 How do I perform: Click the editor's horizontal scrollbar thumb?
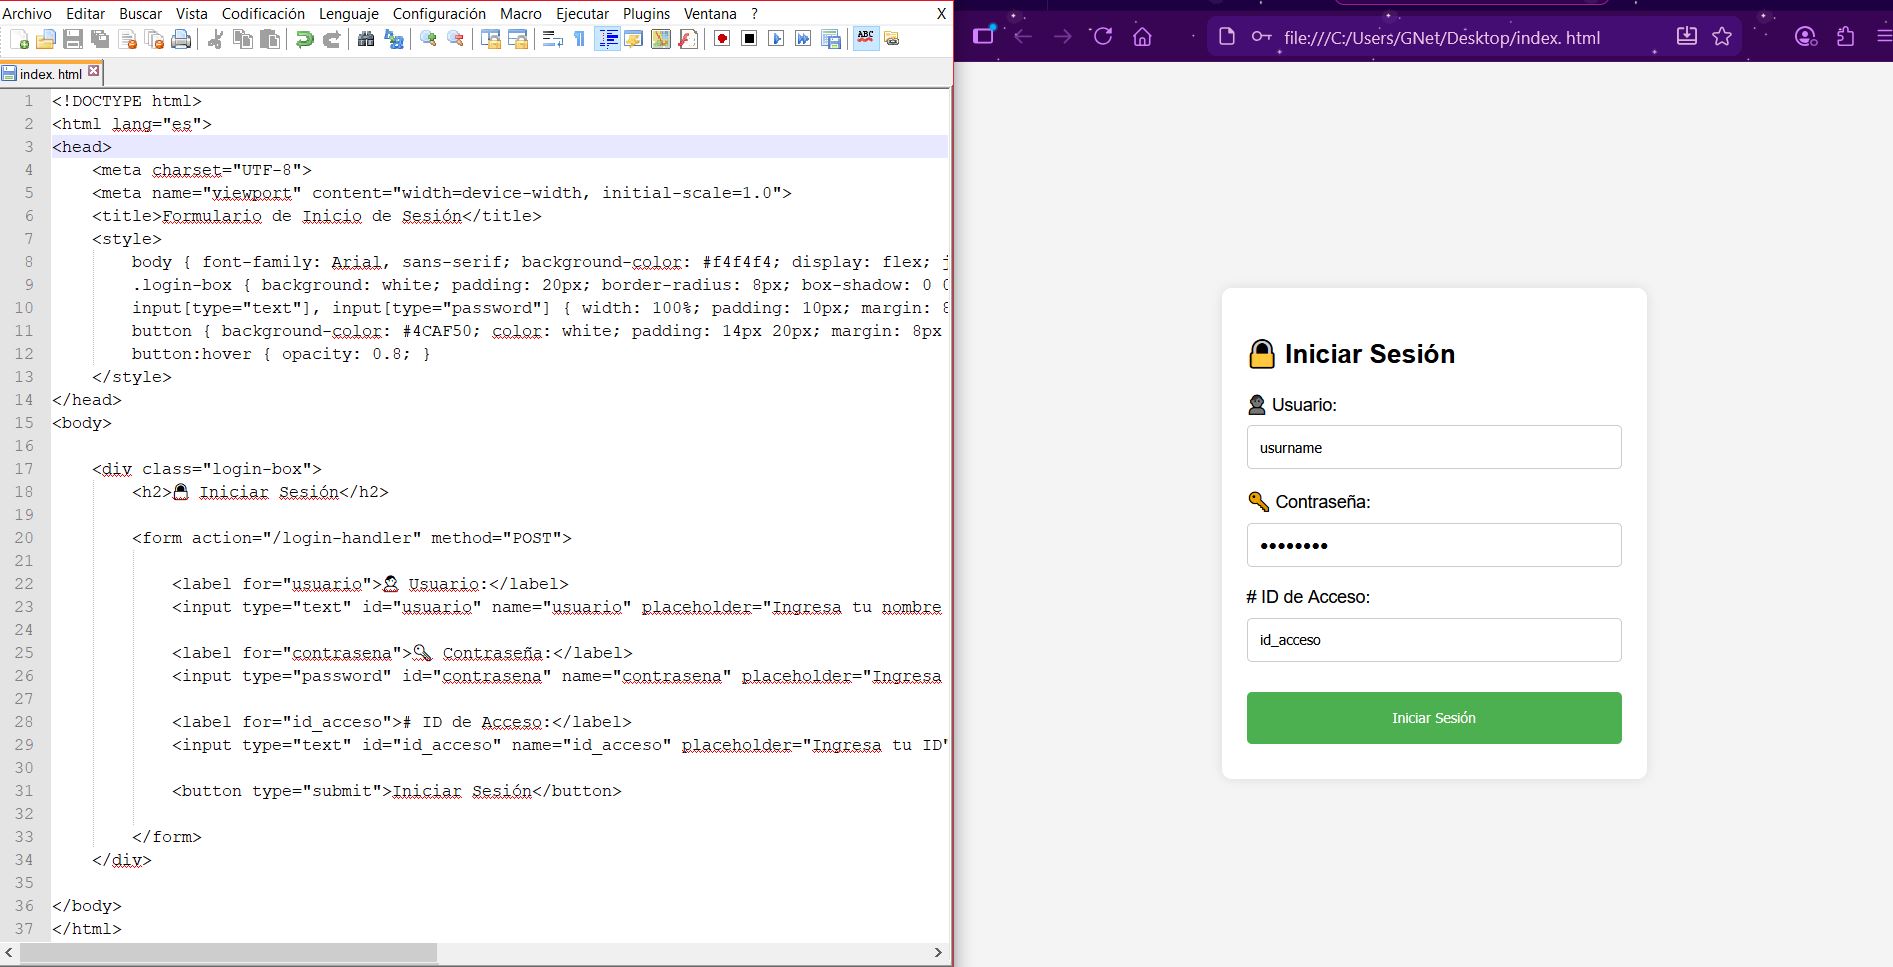coord(228,952)
